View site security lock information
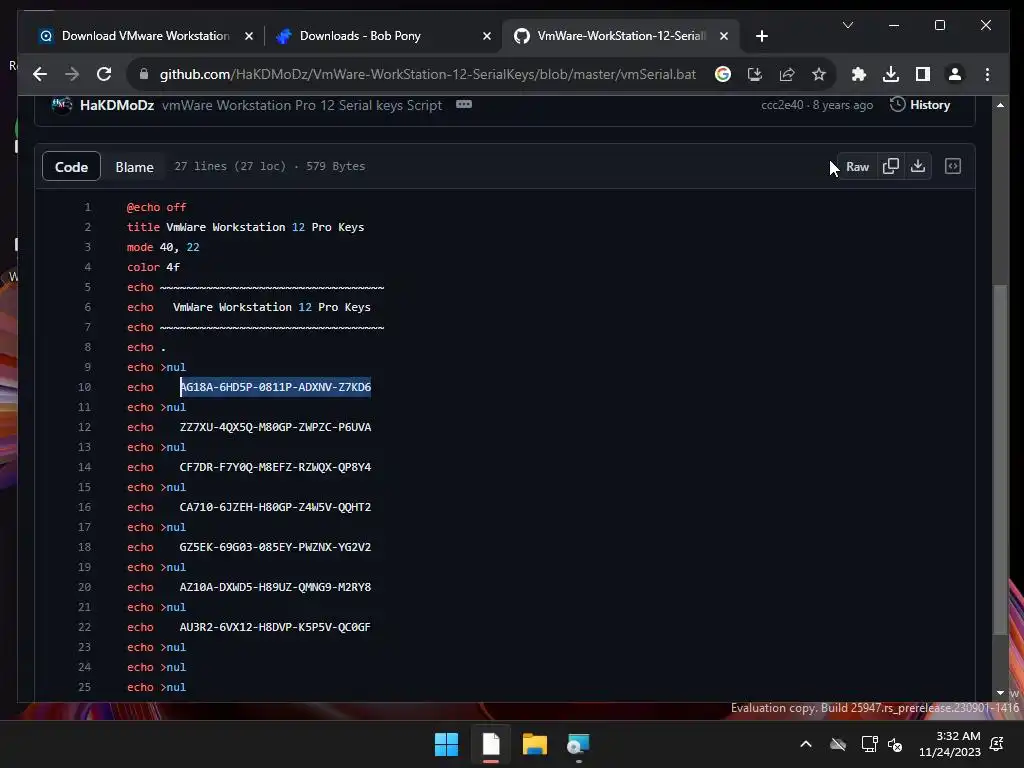Image resolution: width=1024 pixels, height=768 pixels. [x=144, y=74]
